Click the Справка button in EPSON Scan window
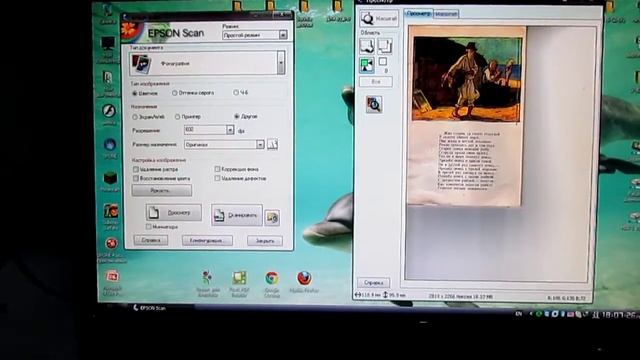The width and height of the screenshot is (640, 360). click(151, 240)
